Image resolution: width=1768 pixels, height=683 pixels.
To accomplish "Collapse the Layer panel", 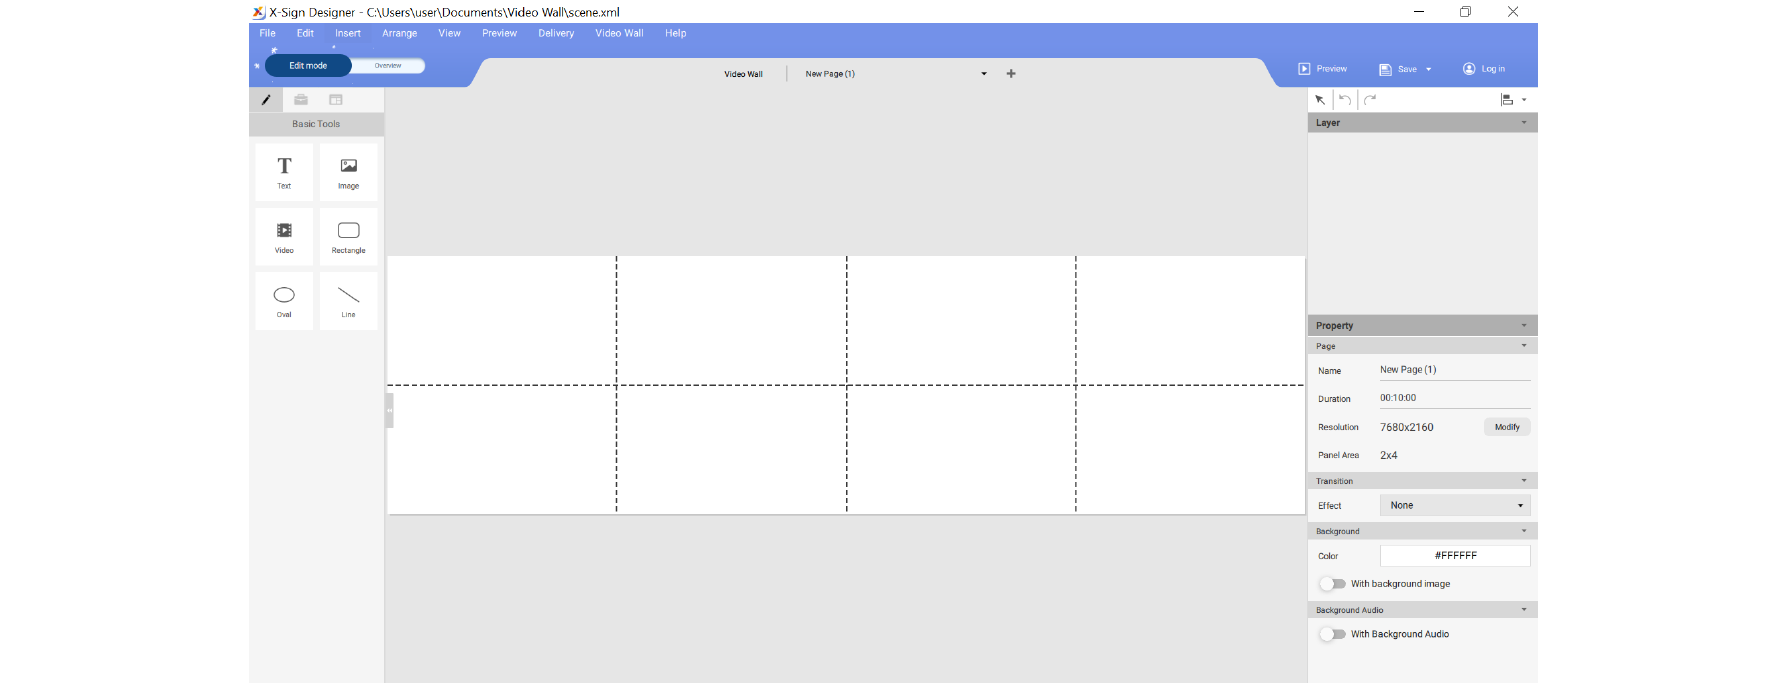I will [1524, 123].
